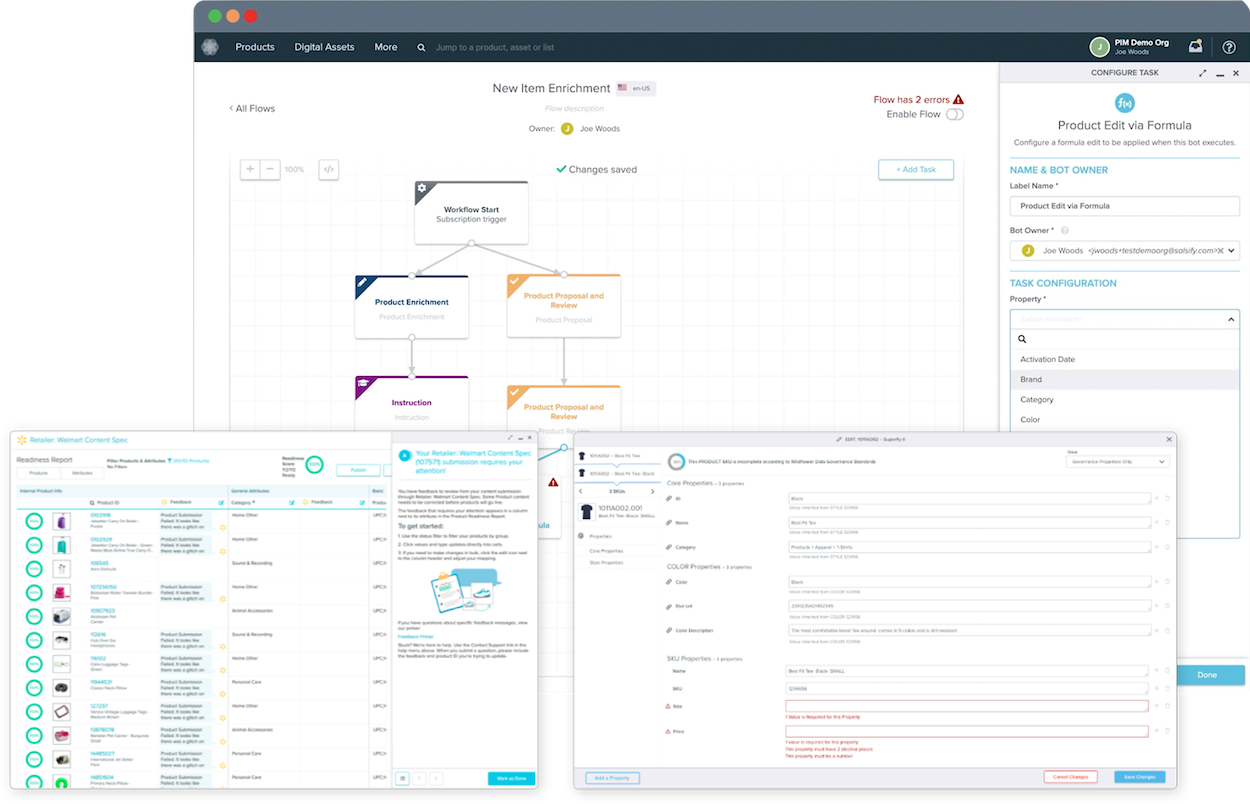Open the Governance Properties Only view dropdown
1250x804 pixels.
point(1117,462)
